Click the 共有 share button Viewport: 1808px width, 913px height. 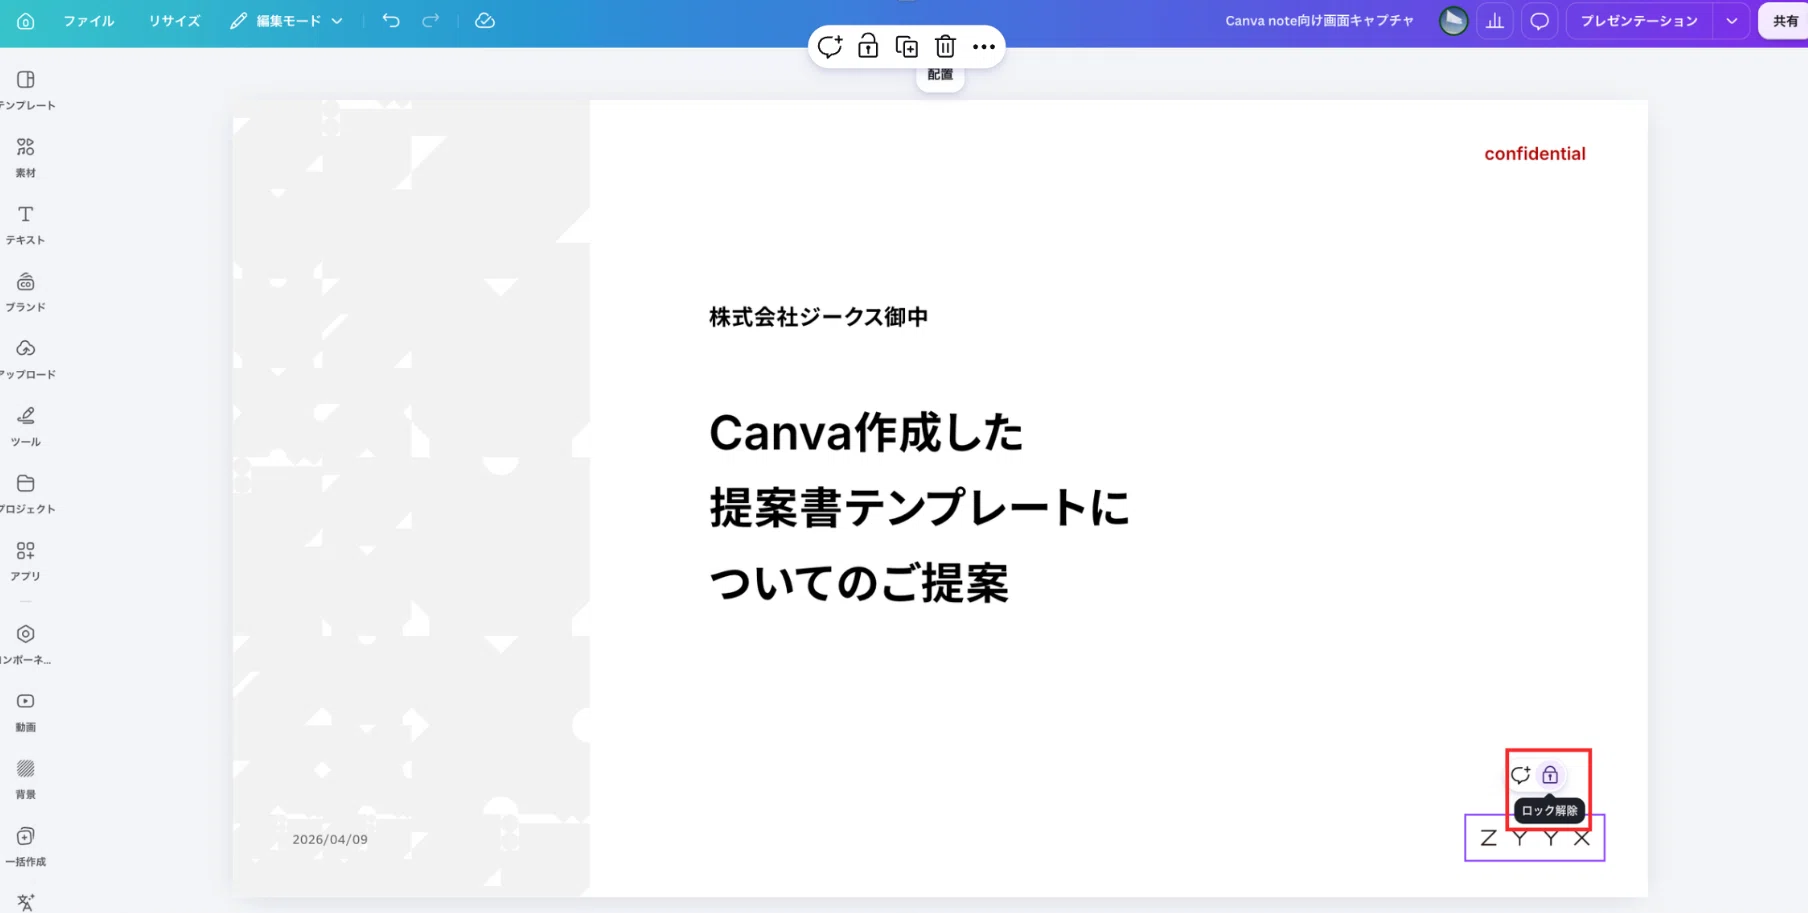(x=1785, y=21)
